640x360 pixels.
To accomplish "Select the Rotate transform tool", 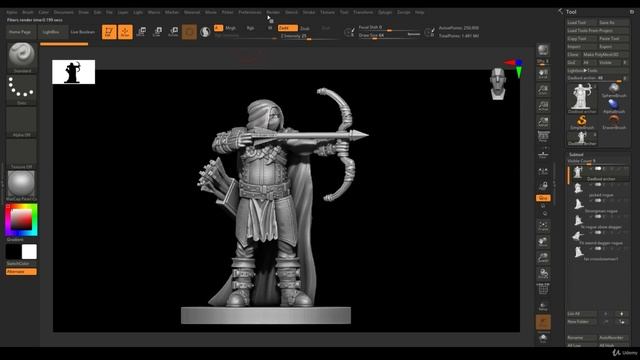I will coord(173,32).
